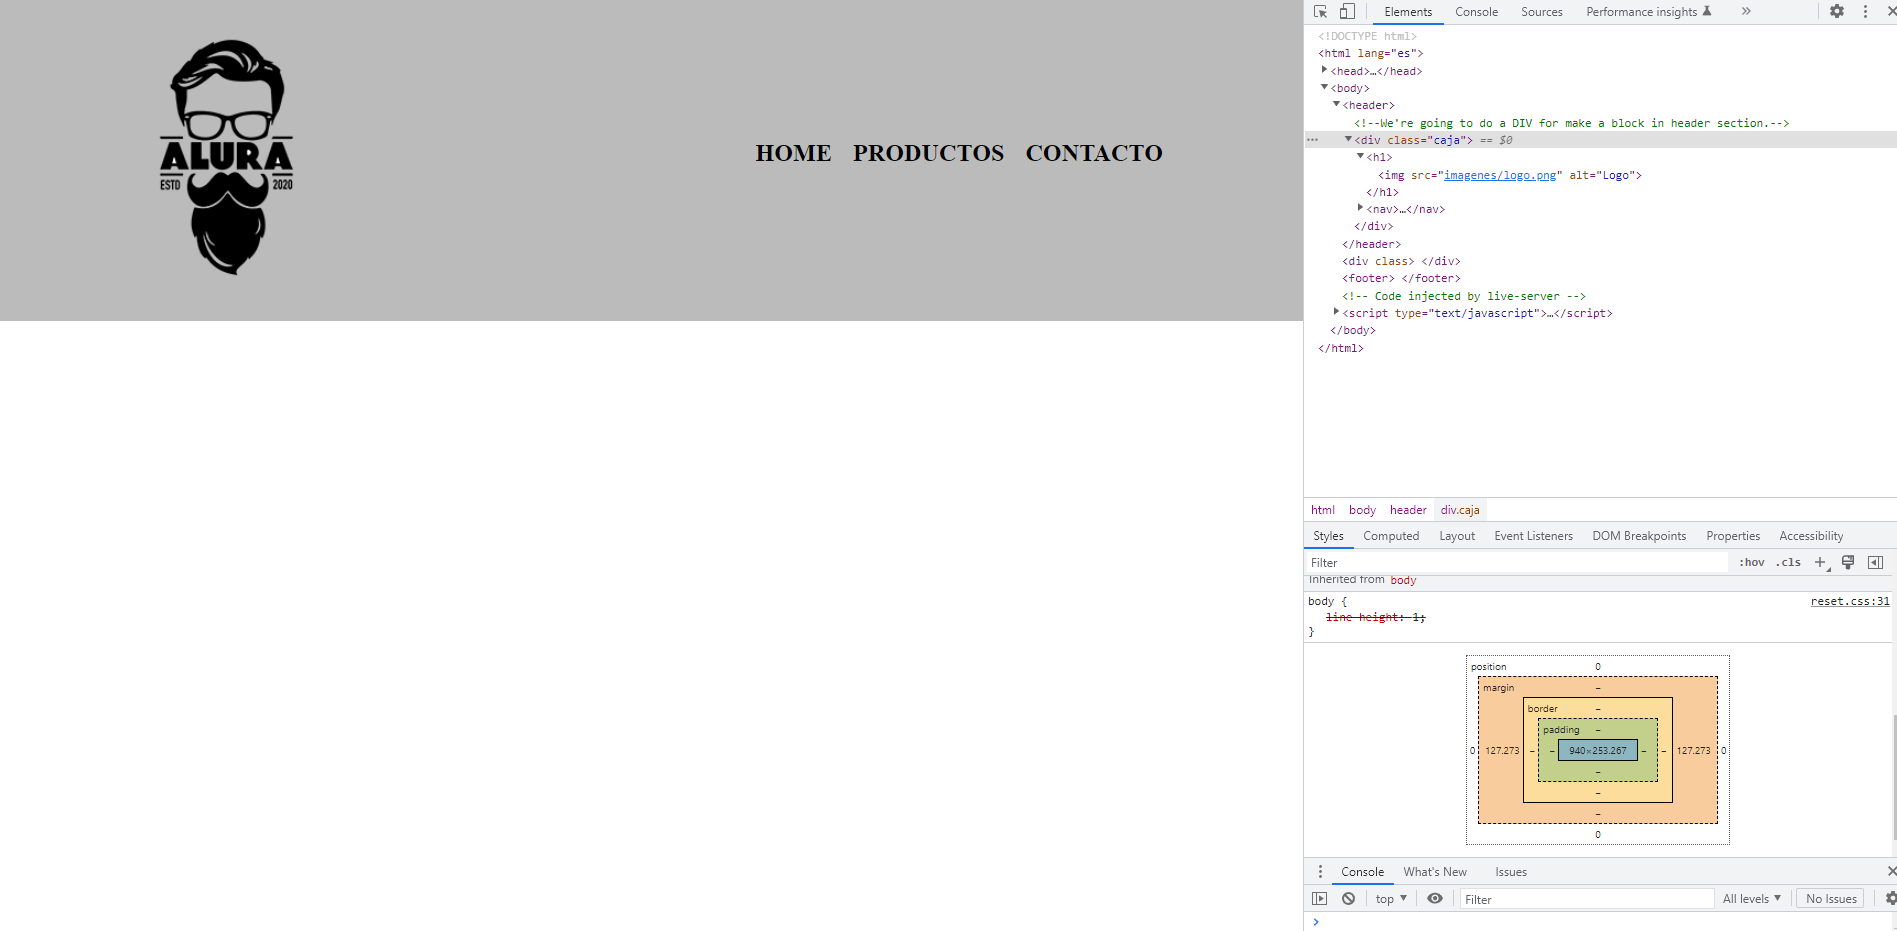The image size is (1897, 931).
Task: Open the Performance insights tab
Action: click(x=1649, y=12)
